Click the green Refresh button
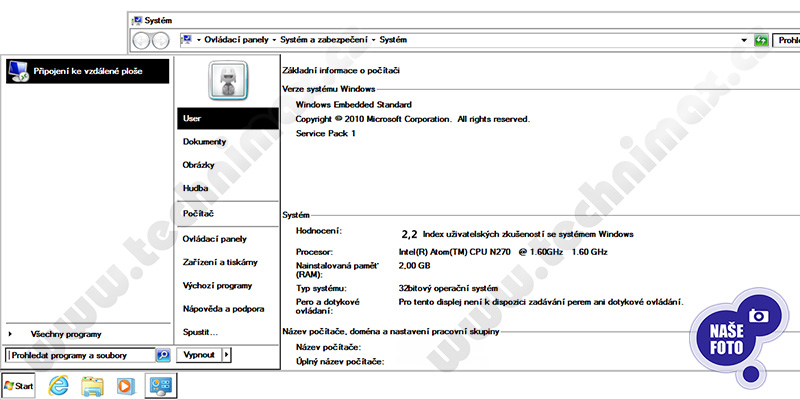 click(761, 40)
